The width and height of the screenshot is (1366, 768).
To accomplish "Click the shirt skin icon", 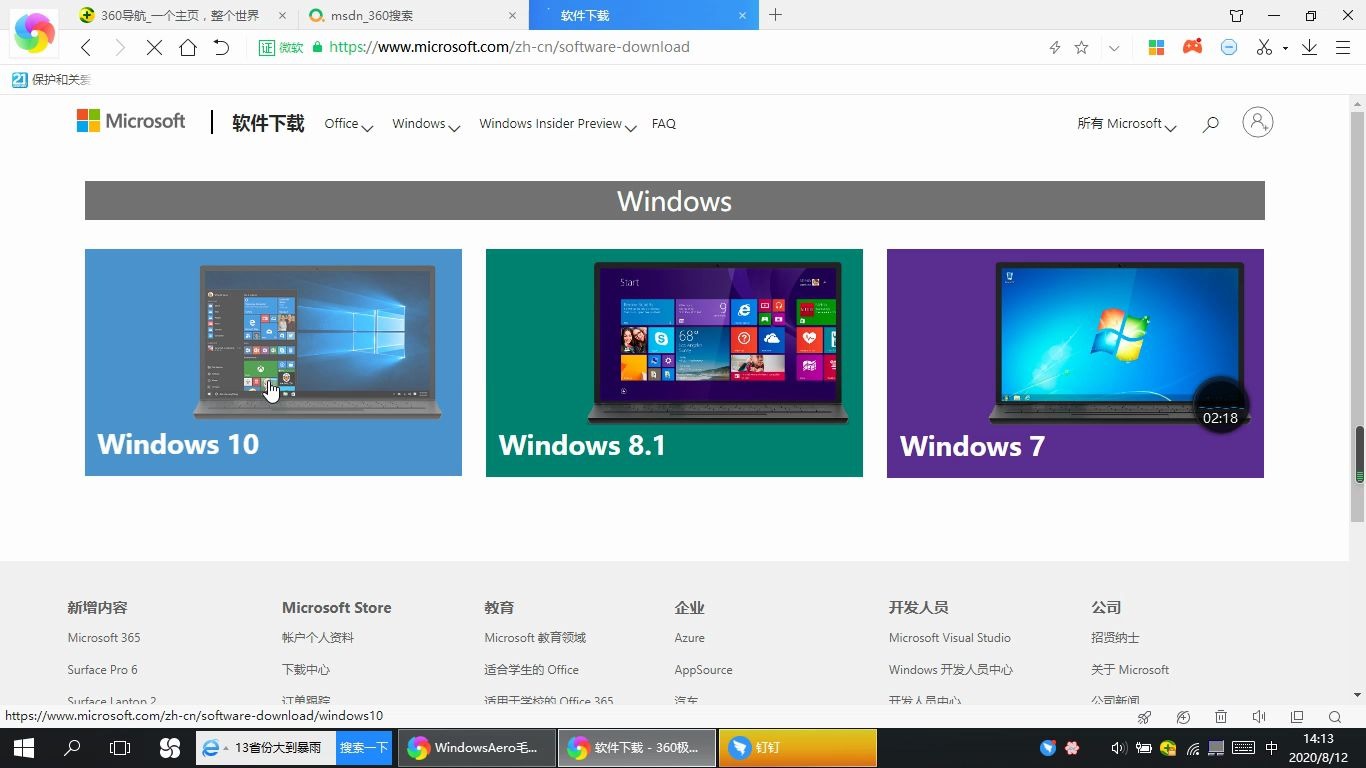I will pos(1237,15).
